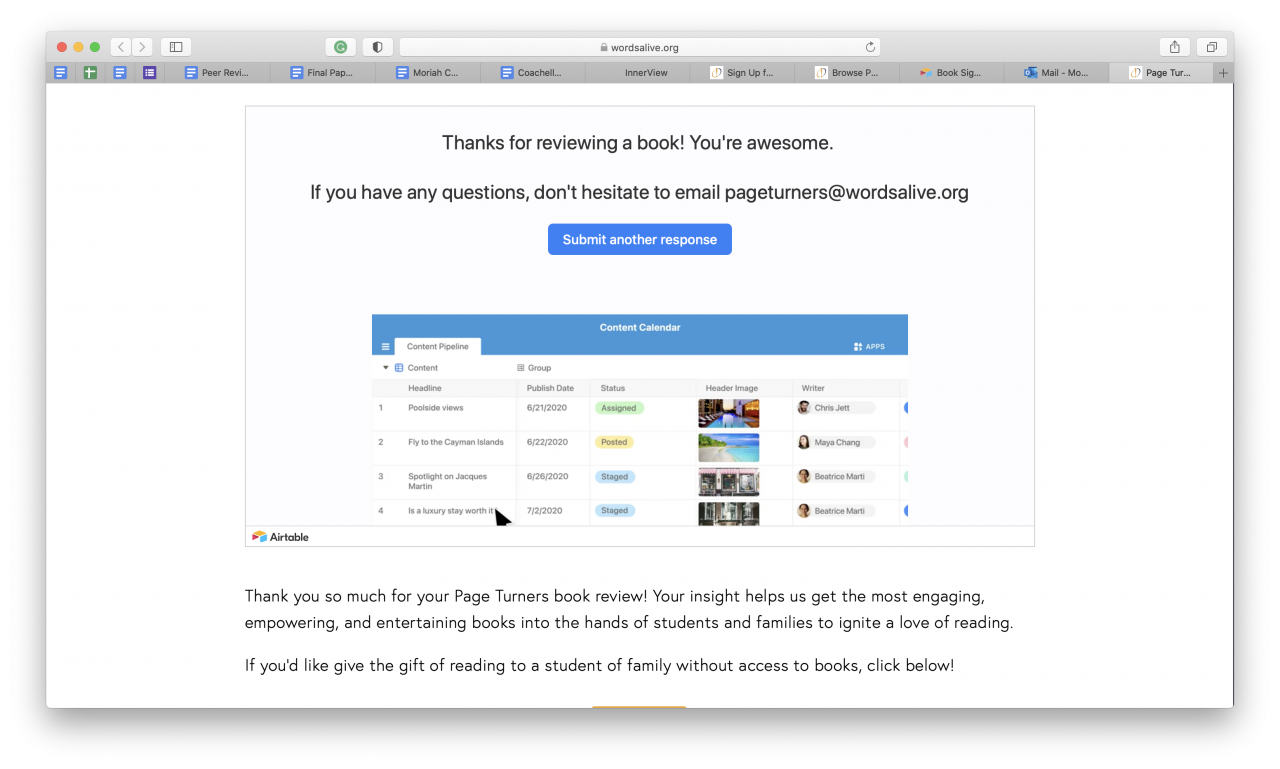Open the hamburger menu in Content Calendar
This screenshot has width=1280, height=769.
(x=386, y=347)
